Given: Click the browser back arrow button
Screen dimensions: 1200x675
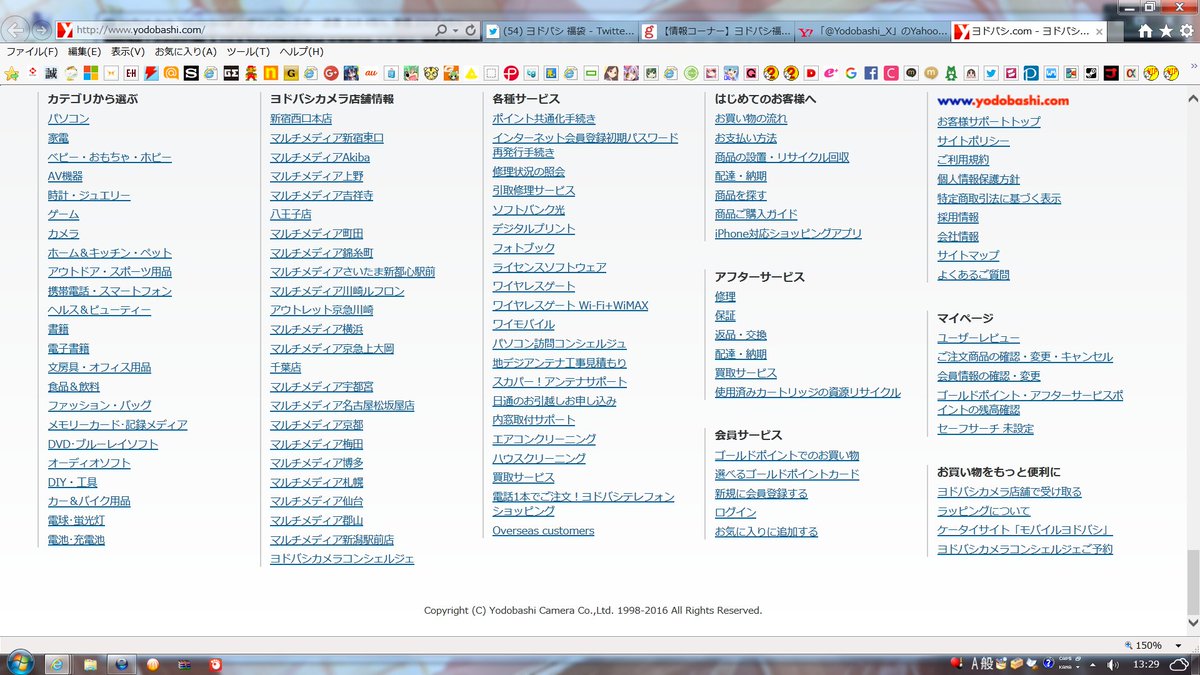Looking at the screenshot, I should (17, 30).
